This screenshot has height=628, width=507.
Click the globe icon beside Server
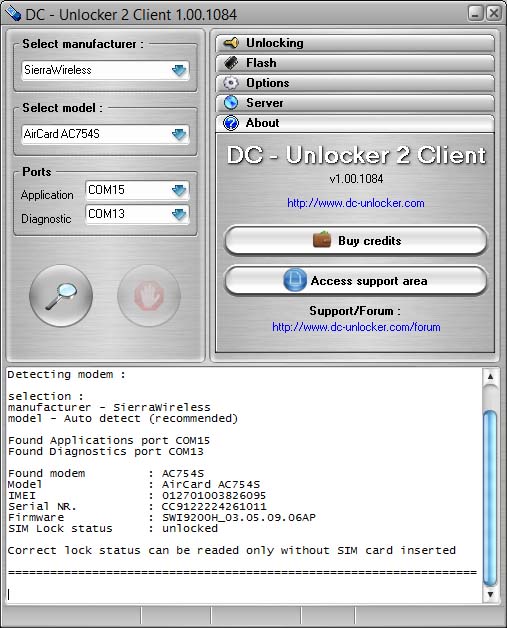click(231, 103)
